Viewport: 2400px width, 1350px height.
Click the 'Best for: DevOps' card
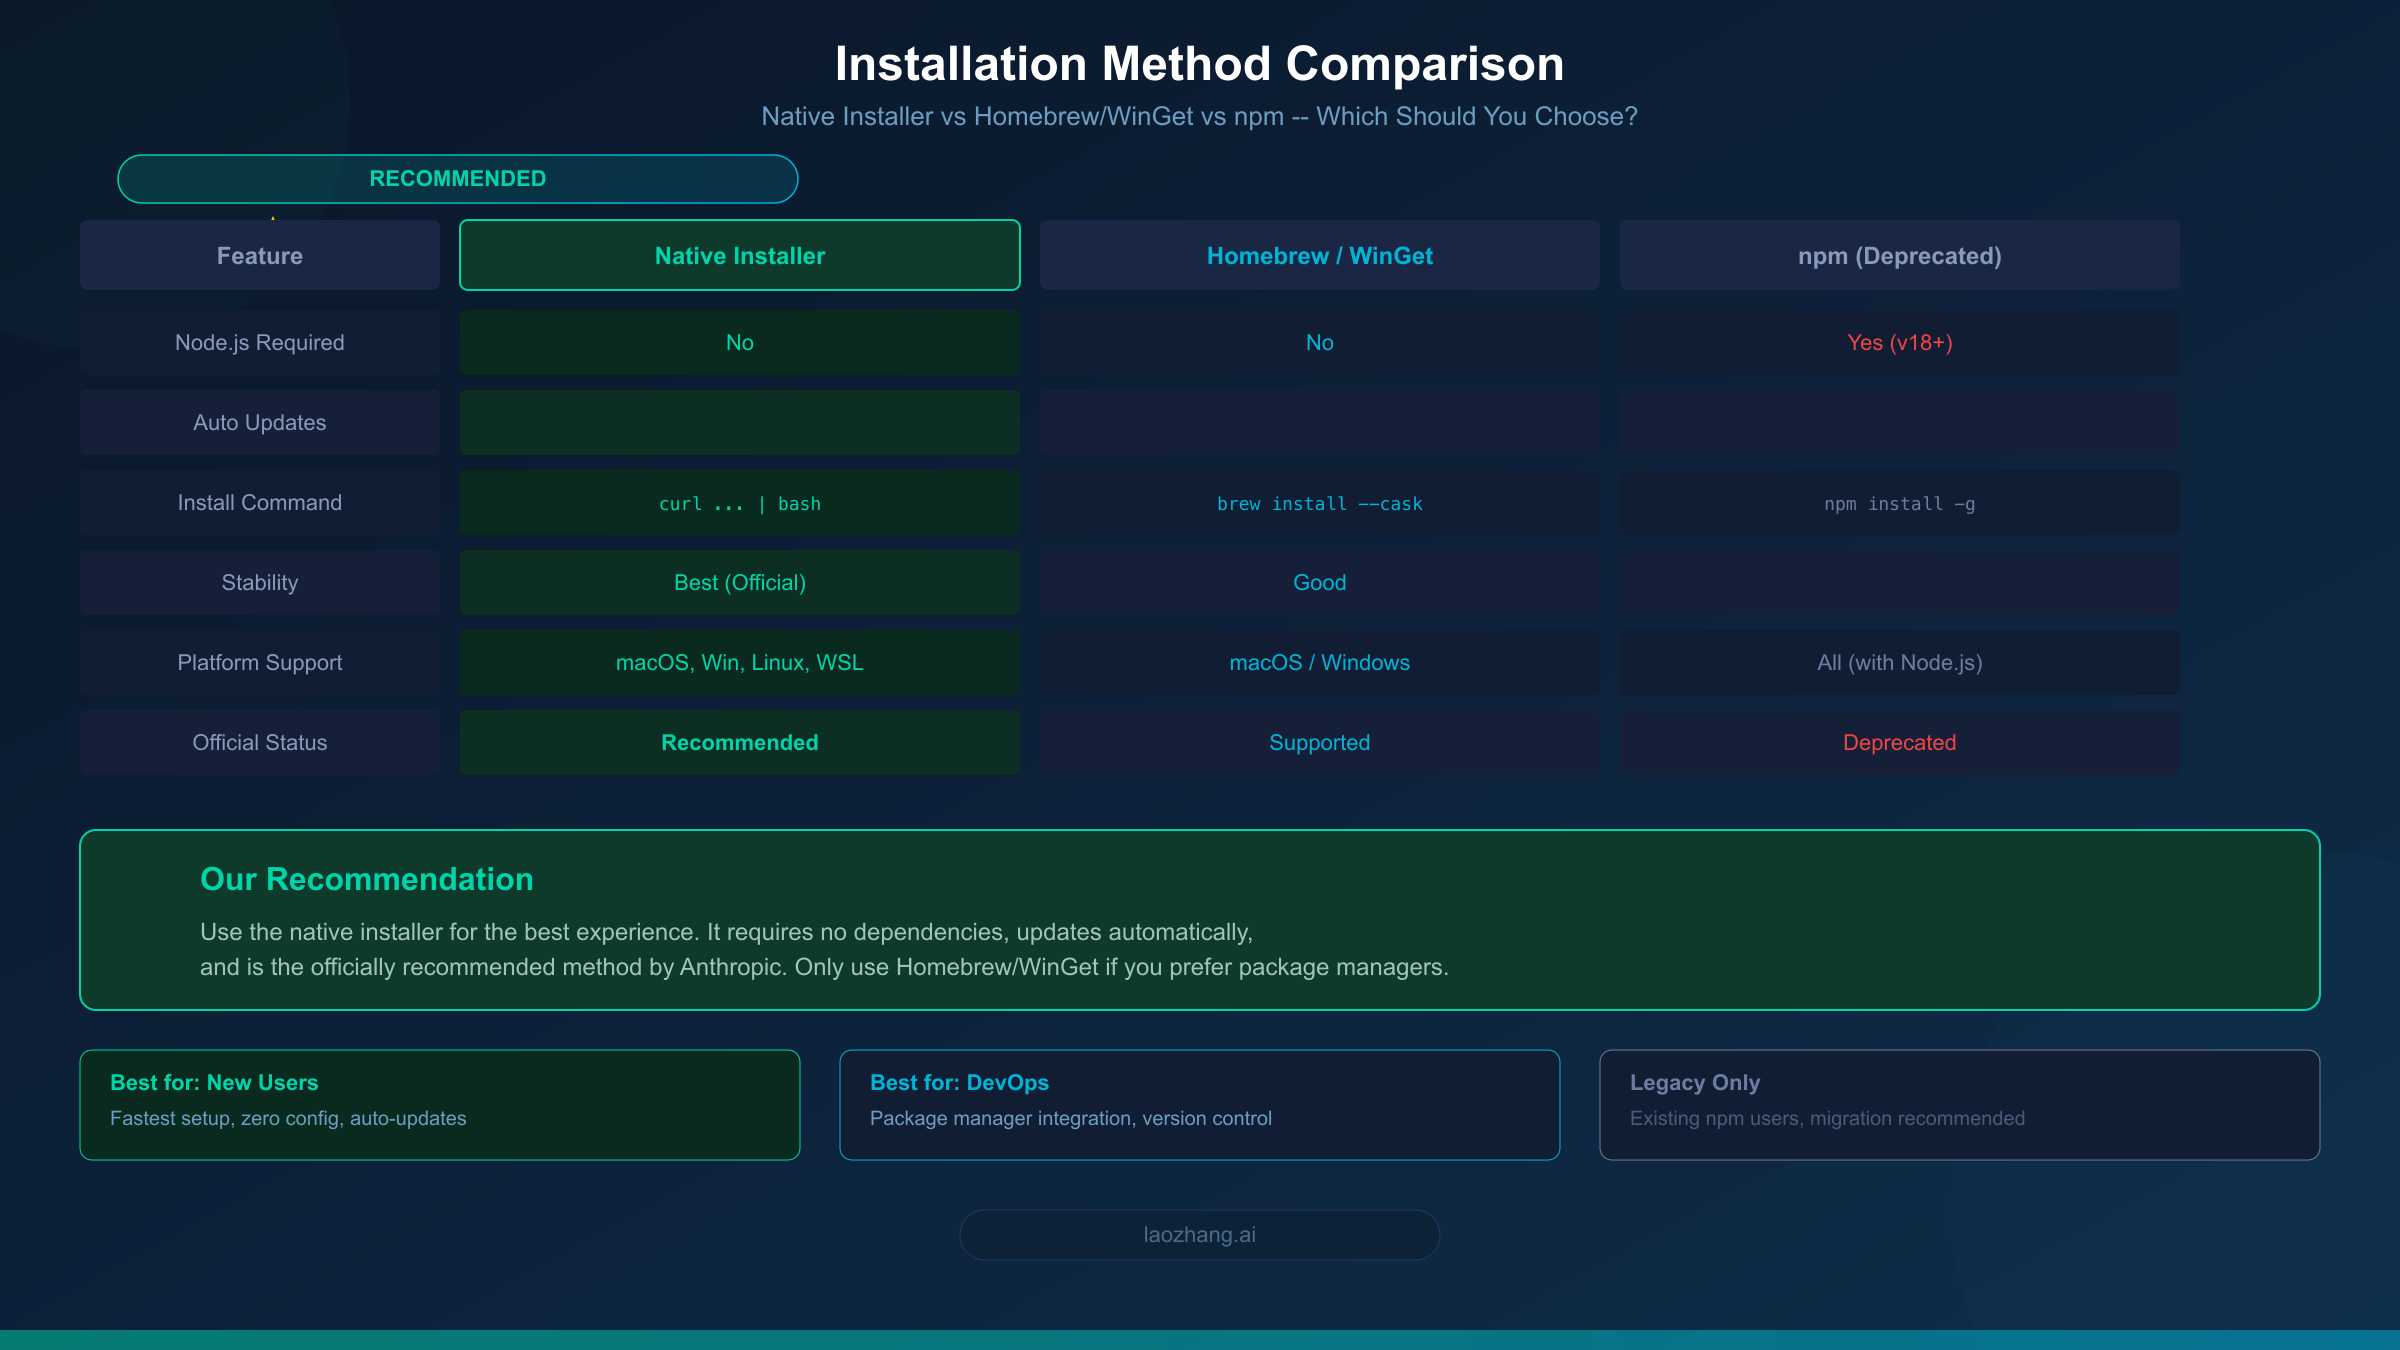tap(1199, 1104)
